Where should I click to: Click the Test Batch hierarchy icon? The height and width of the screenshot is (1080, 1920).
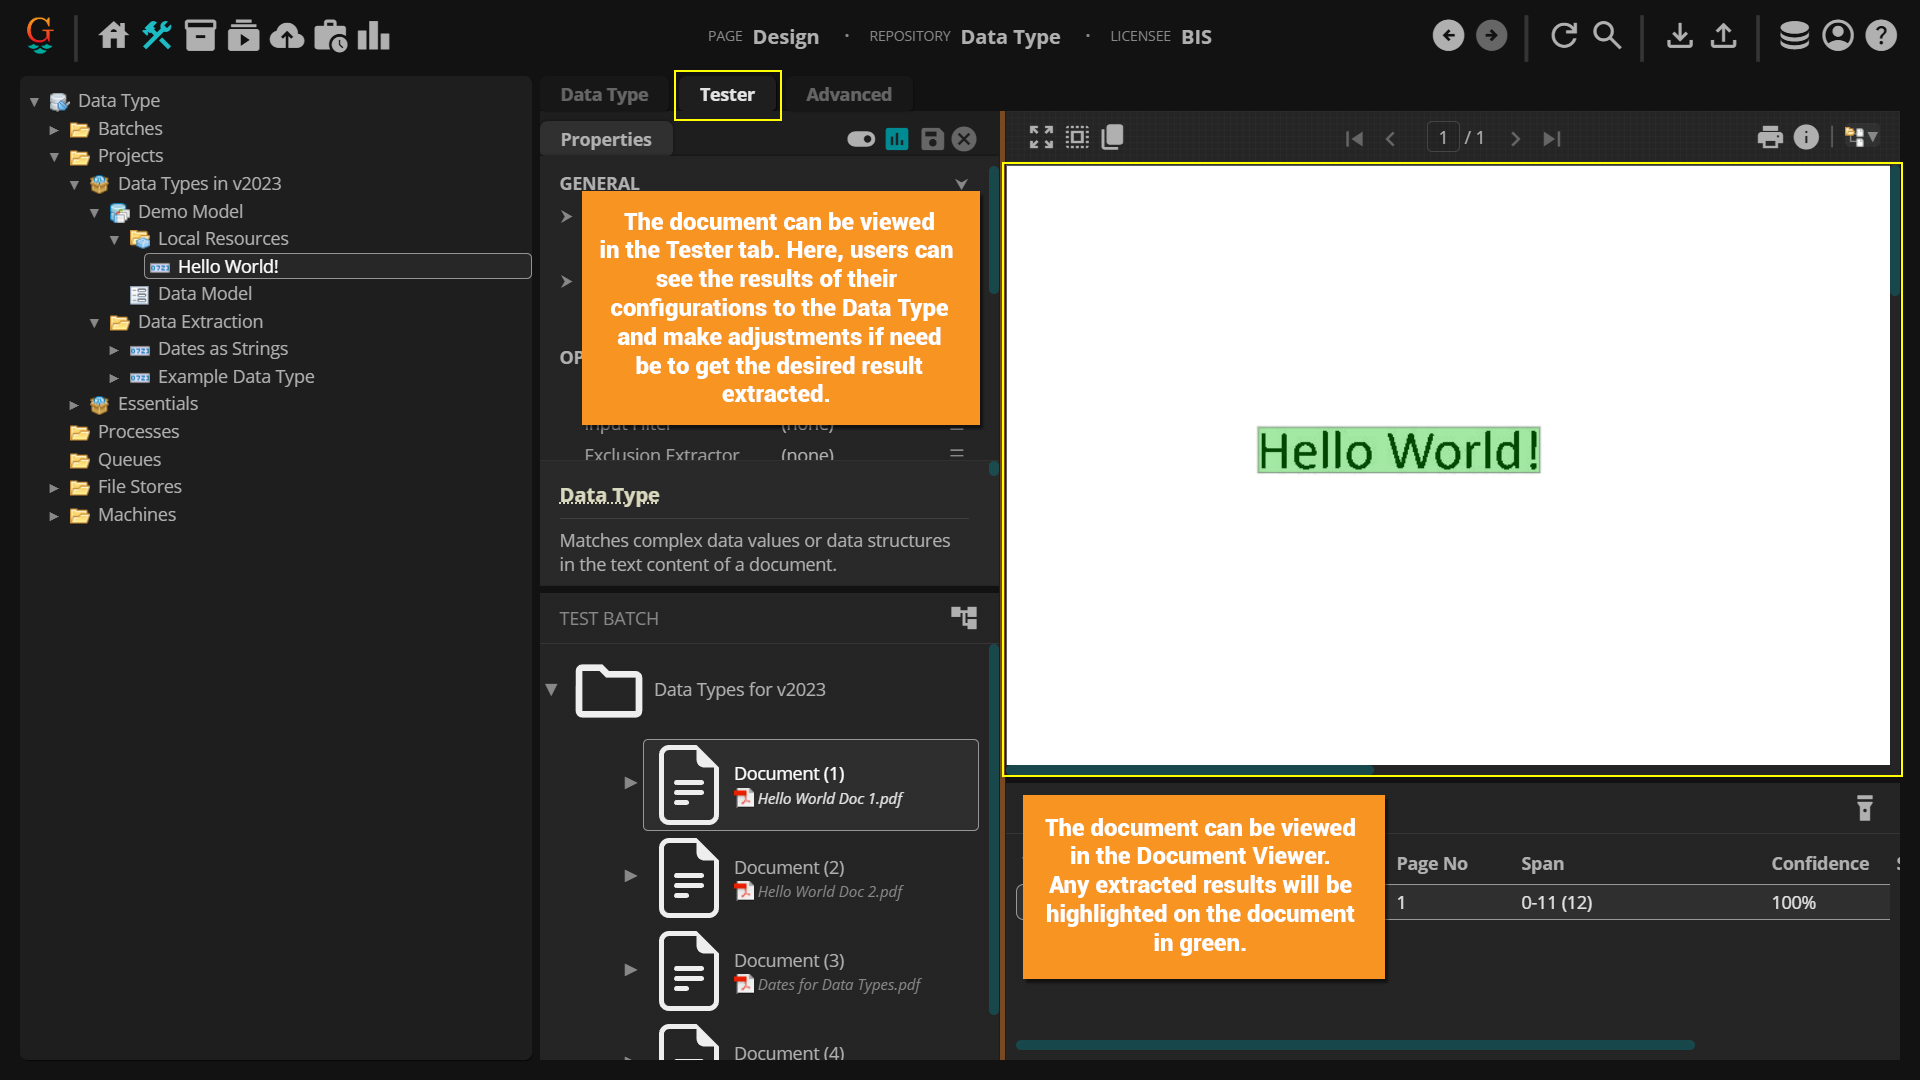coord(963,617)
